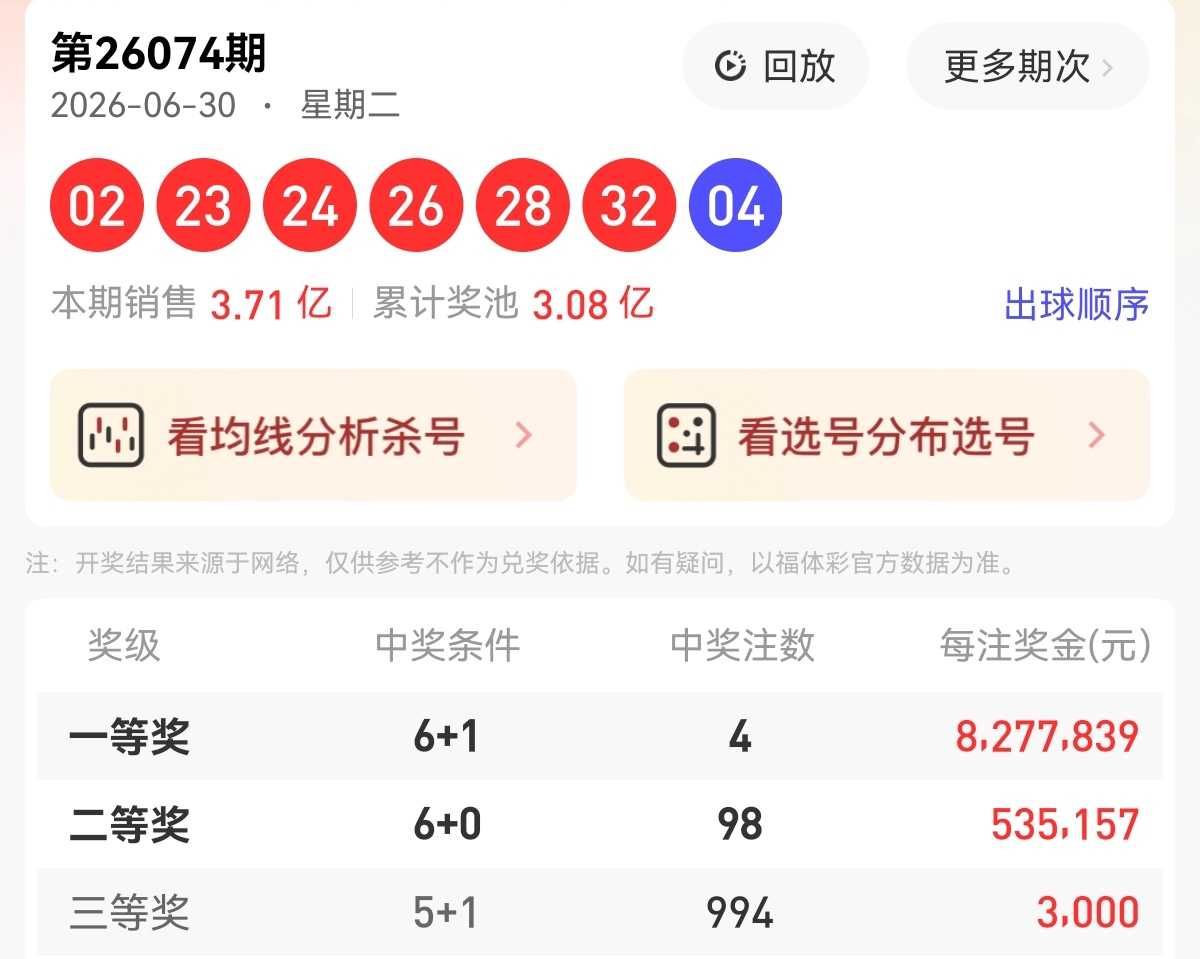Tap the arrow on 看均线分析杀号 card
Viewport: 1200px width, 959px height.
523,435
